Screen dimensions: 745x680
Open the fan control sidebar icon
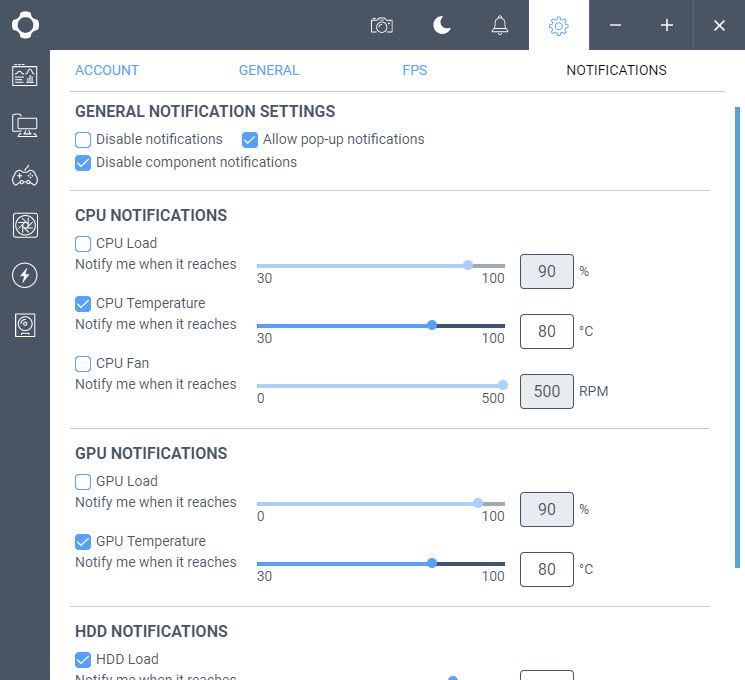(x=25, y=225)
